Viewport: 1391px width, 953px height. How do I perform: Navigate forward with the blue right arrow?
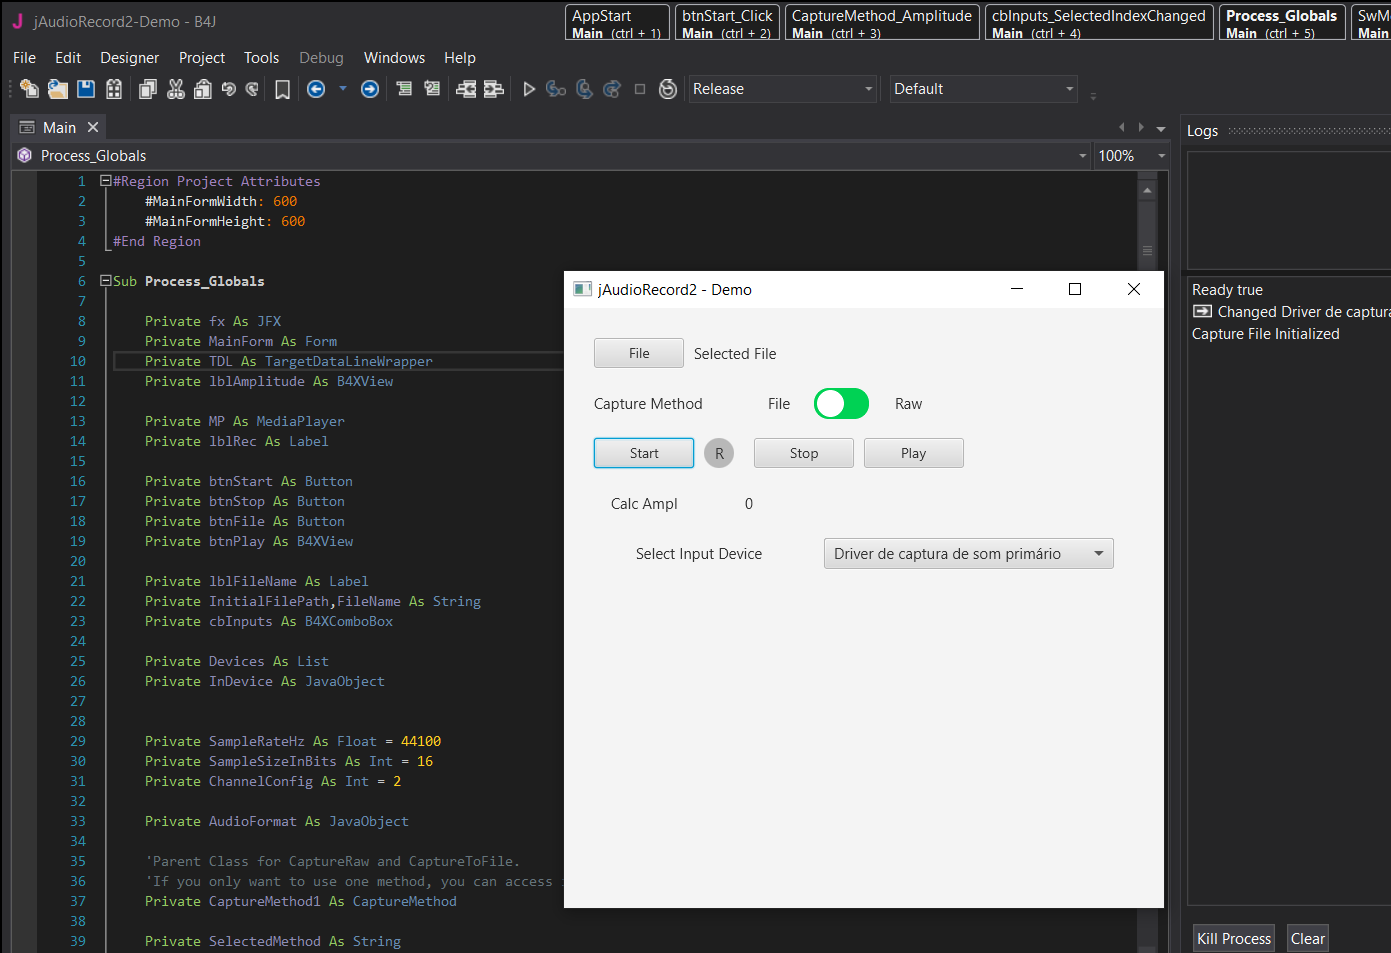coord(370,89)
